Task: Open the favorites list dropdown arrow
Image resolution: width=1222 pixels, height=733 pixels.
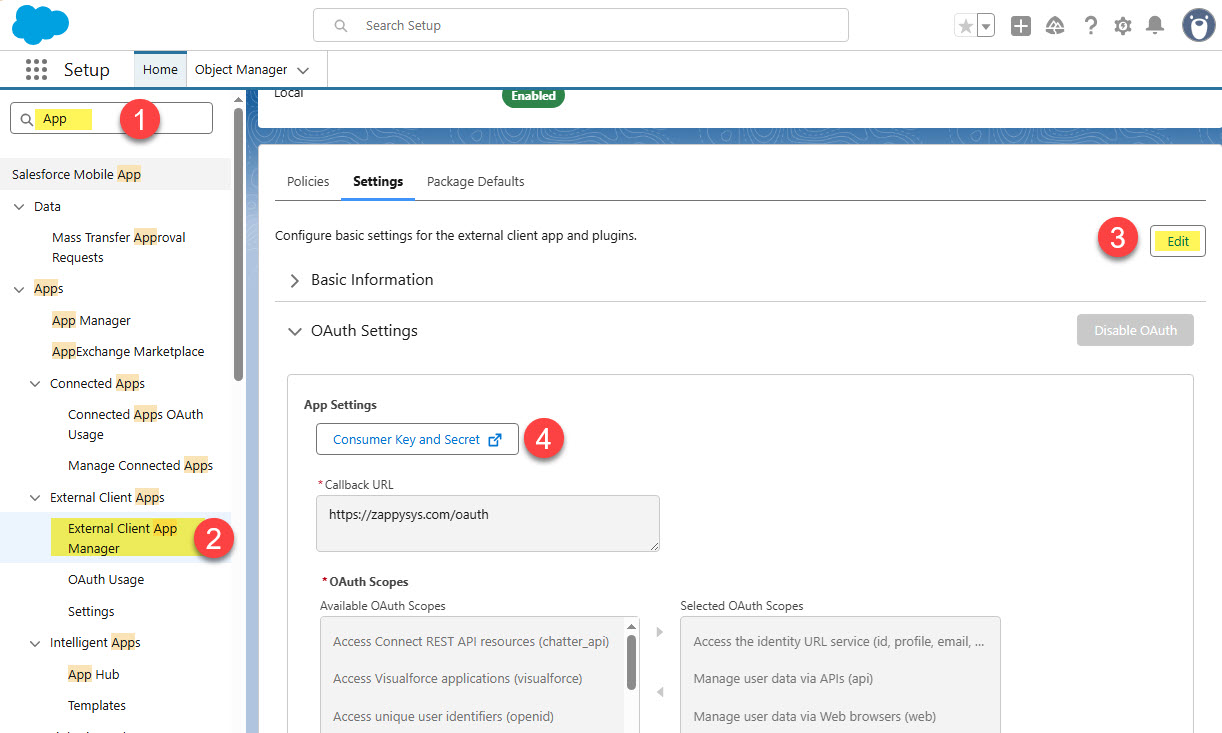Action: pyautogui.click(x=986, y=27)
